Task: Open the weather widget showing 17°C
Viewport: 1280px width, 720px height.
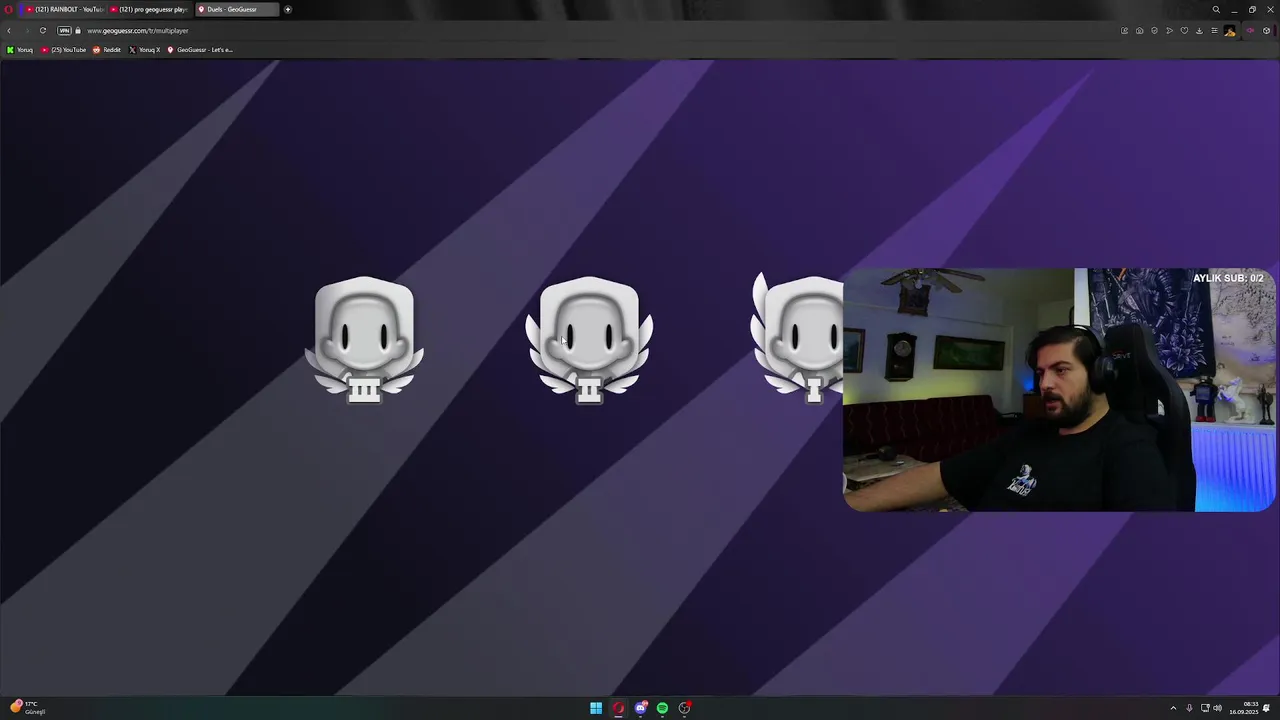Action: coord(27,707)
